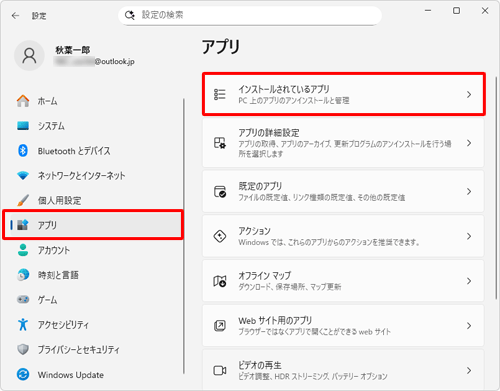Click the システム monitor icon

[23, 126]
